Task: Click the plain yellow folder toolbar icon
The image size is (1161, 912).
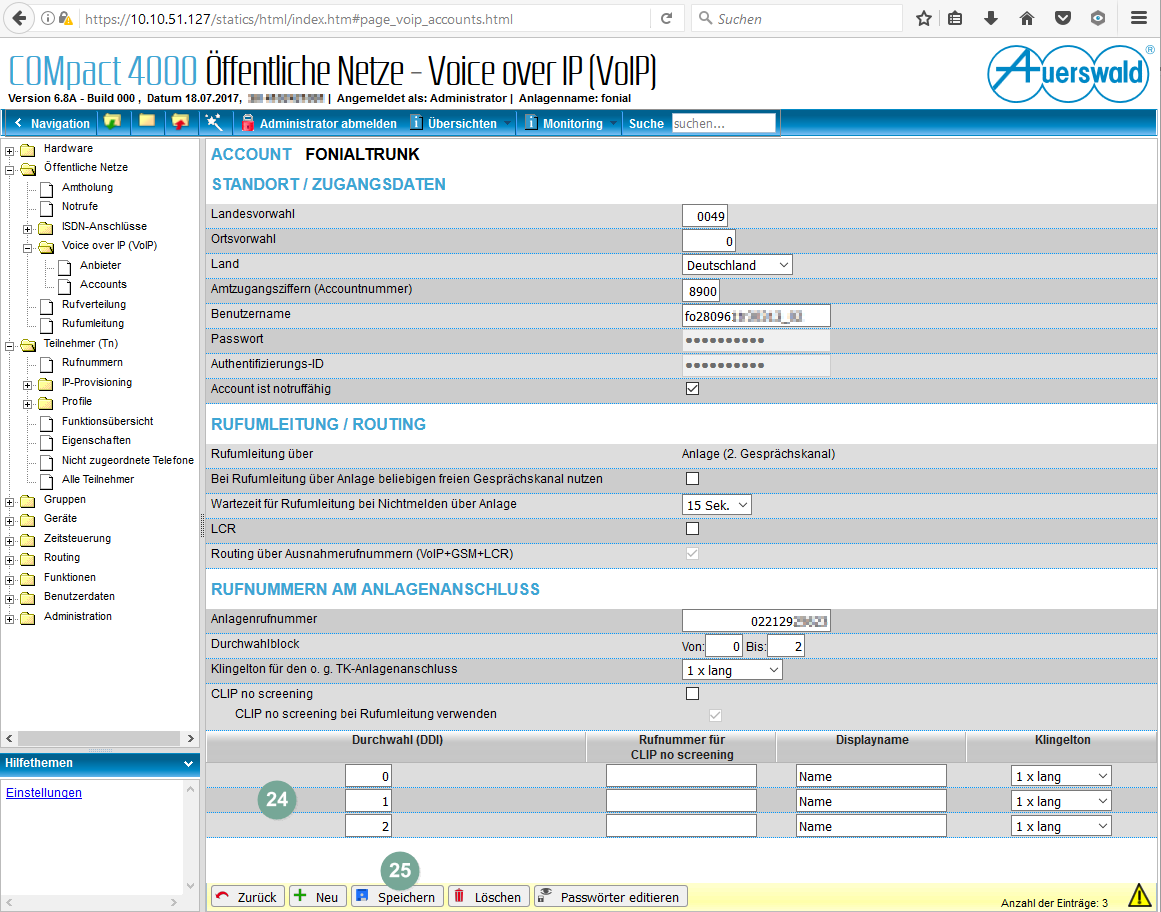Action: (x=147, y=122)
